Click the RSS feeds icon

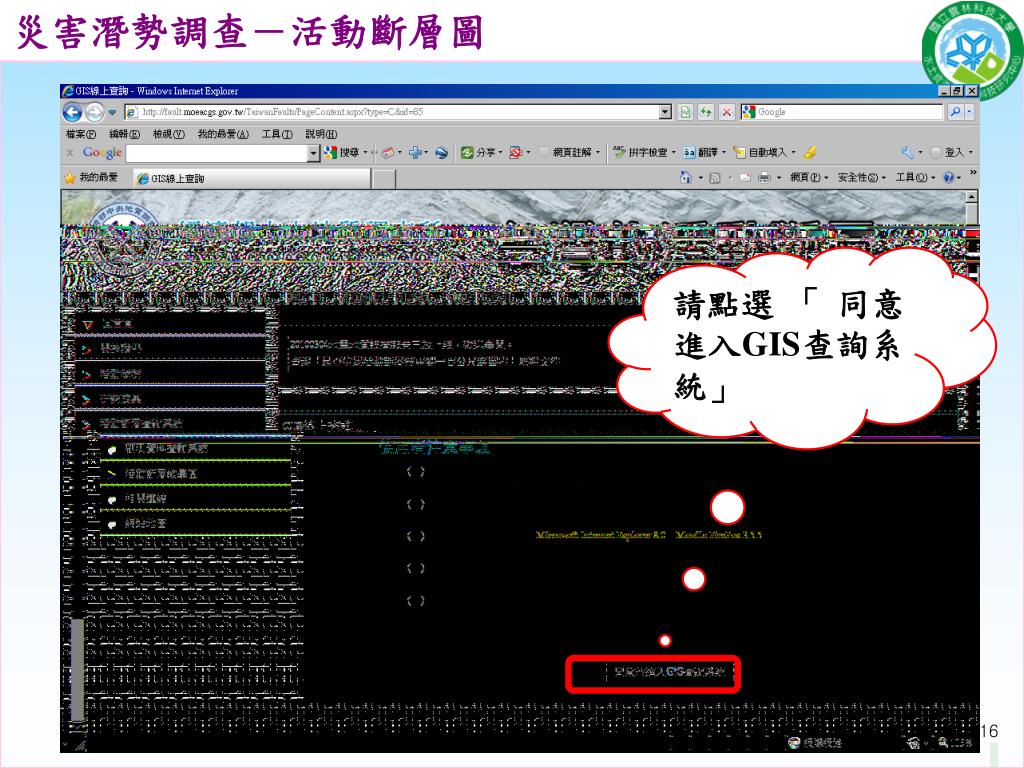(714, 178)
